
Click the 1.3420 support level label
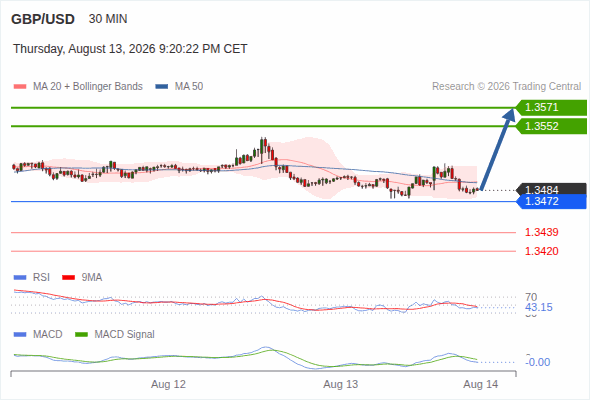click(541, 251)
